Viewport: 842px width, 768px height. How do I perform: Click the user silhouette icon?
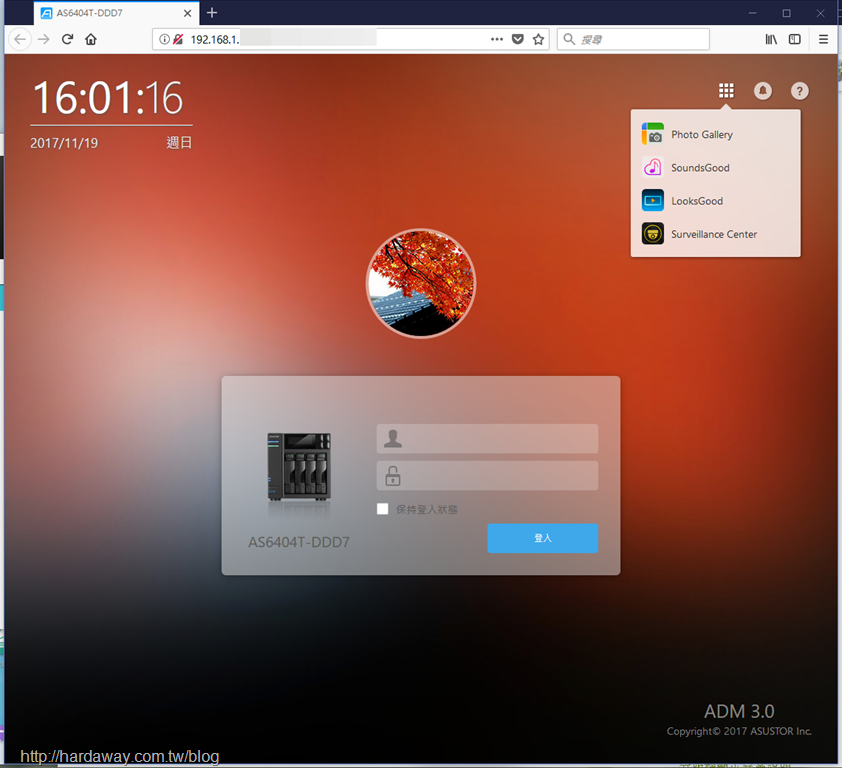[x=393, y=438]
